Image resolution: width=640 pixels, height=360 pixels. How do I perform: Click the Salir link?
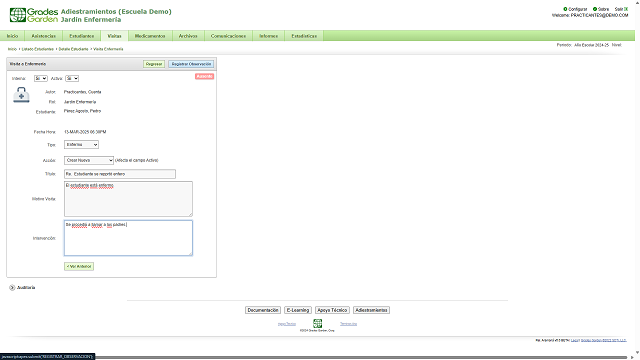point(619,9)
